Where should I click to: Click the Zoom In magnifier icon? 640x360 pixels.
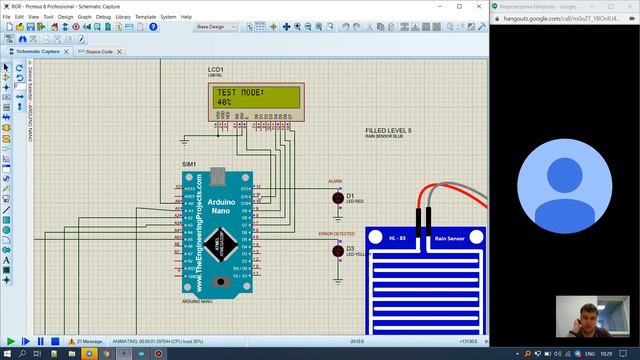pyautogui.click(x=298, y=27)
